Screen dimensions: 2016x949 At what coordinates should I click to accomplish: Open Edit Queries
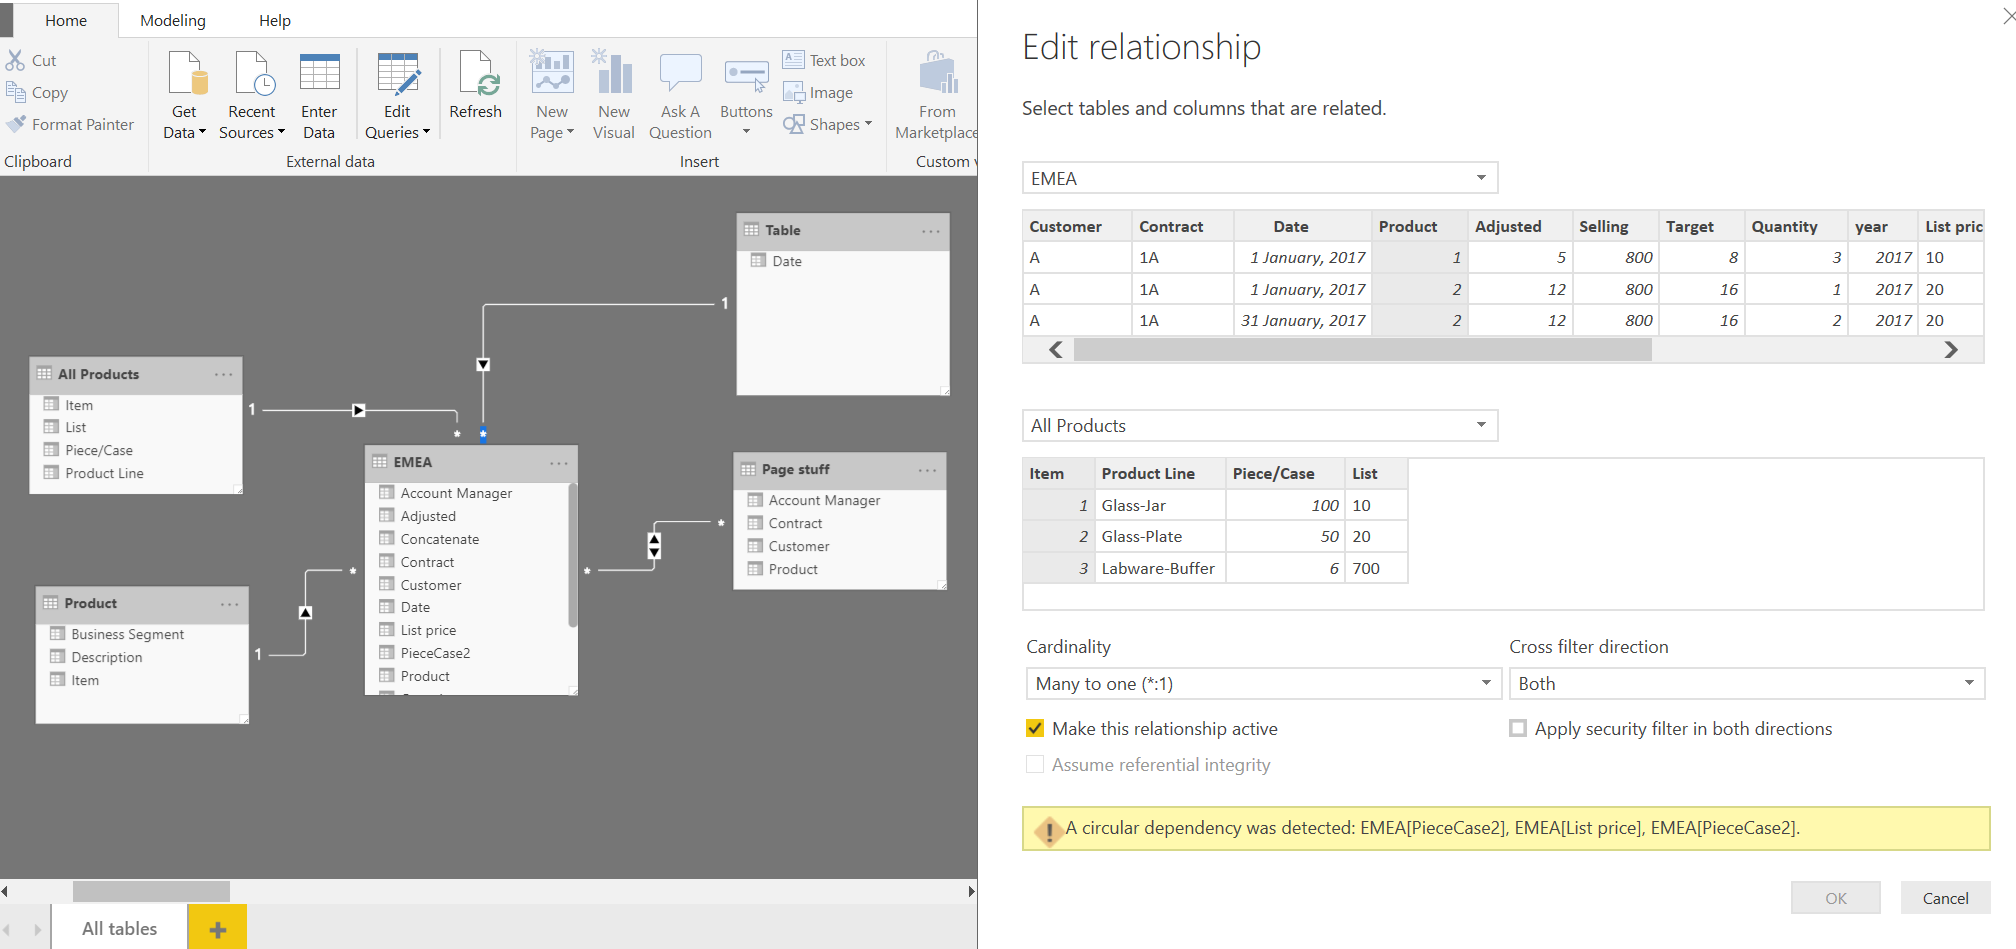[397, 96]
